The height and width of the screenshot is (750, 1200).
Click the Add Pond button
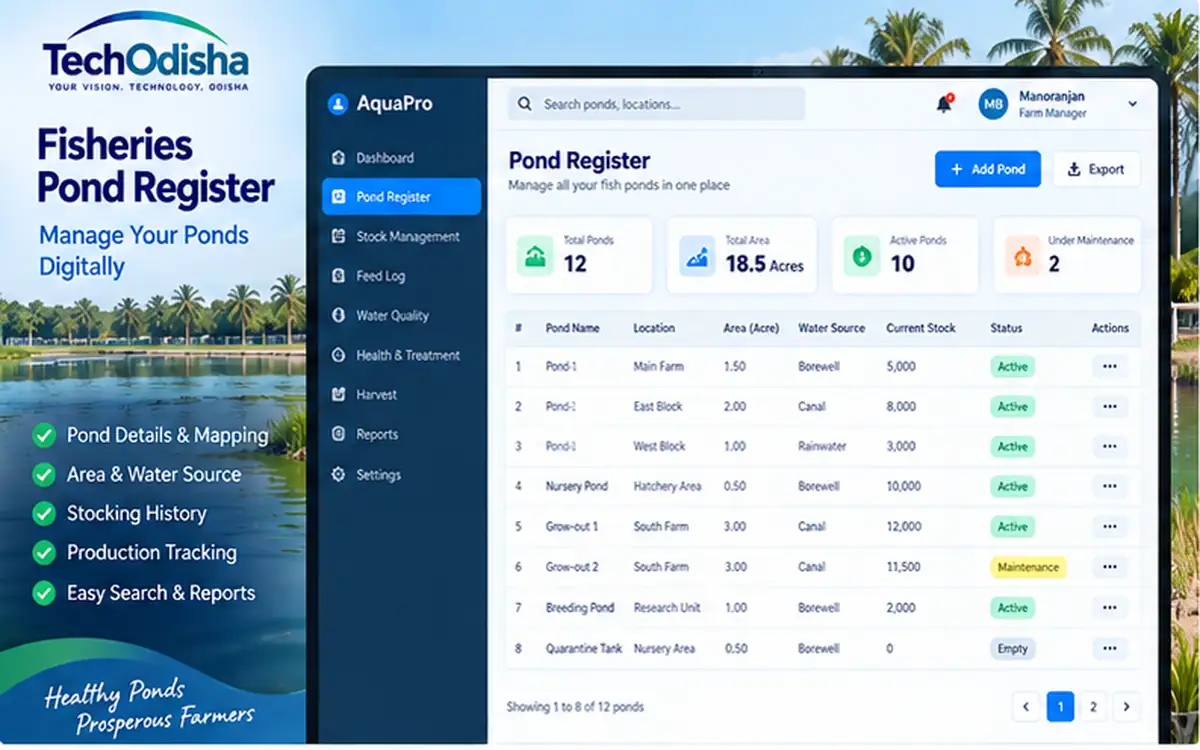(988, 169)
